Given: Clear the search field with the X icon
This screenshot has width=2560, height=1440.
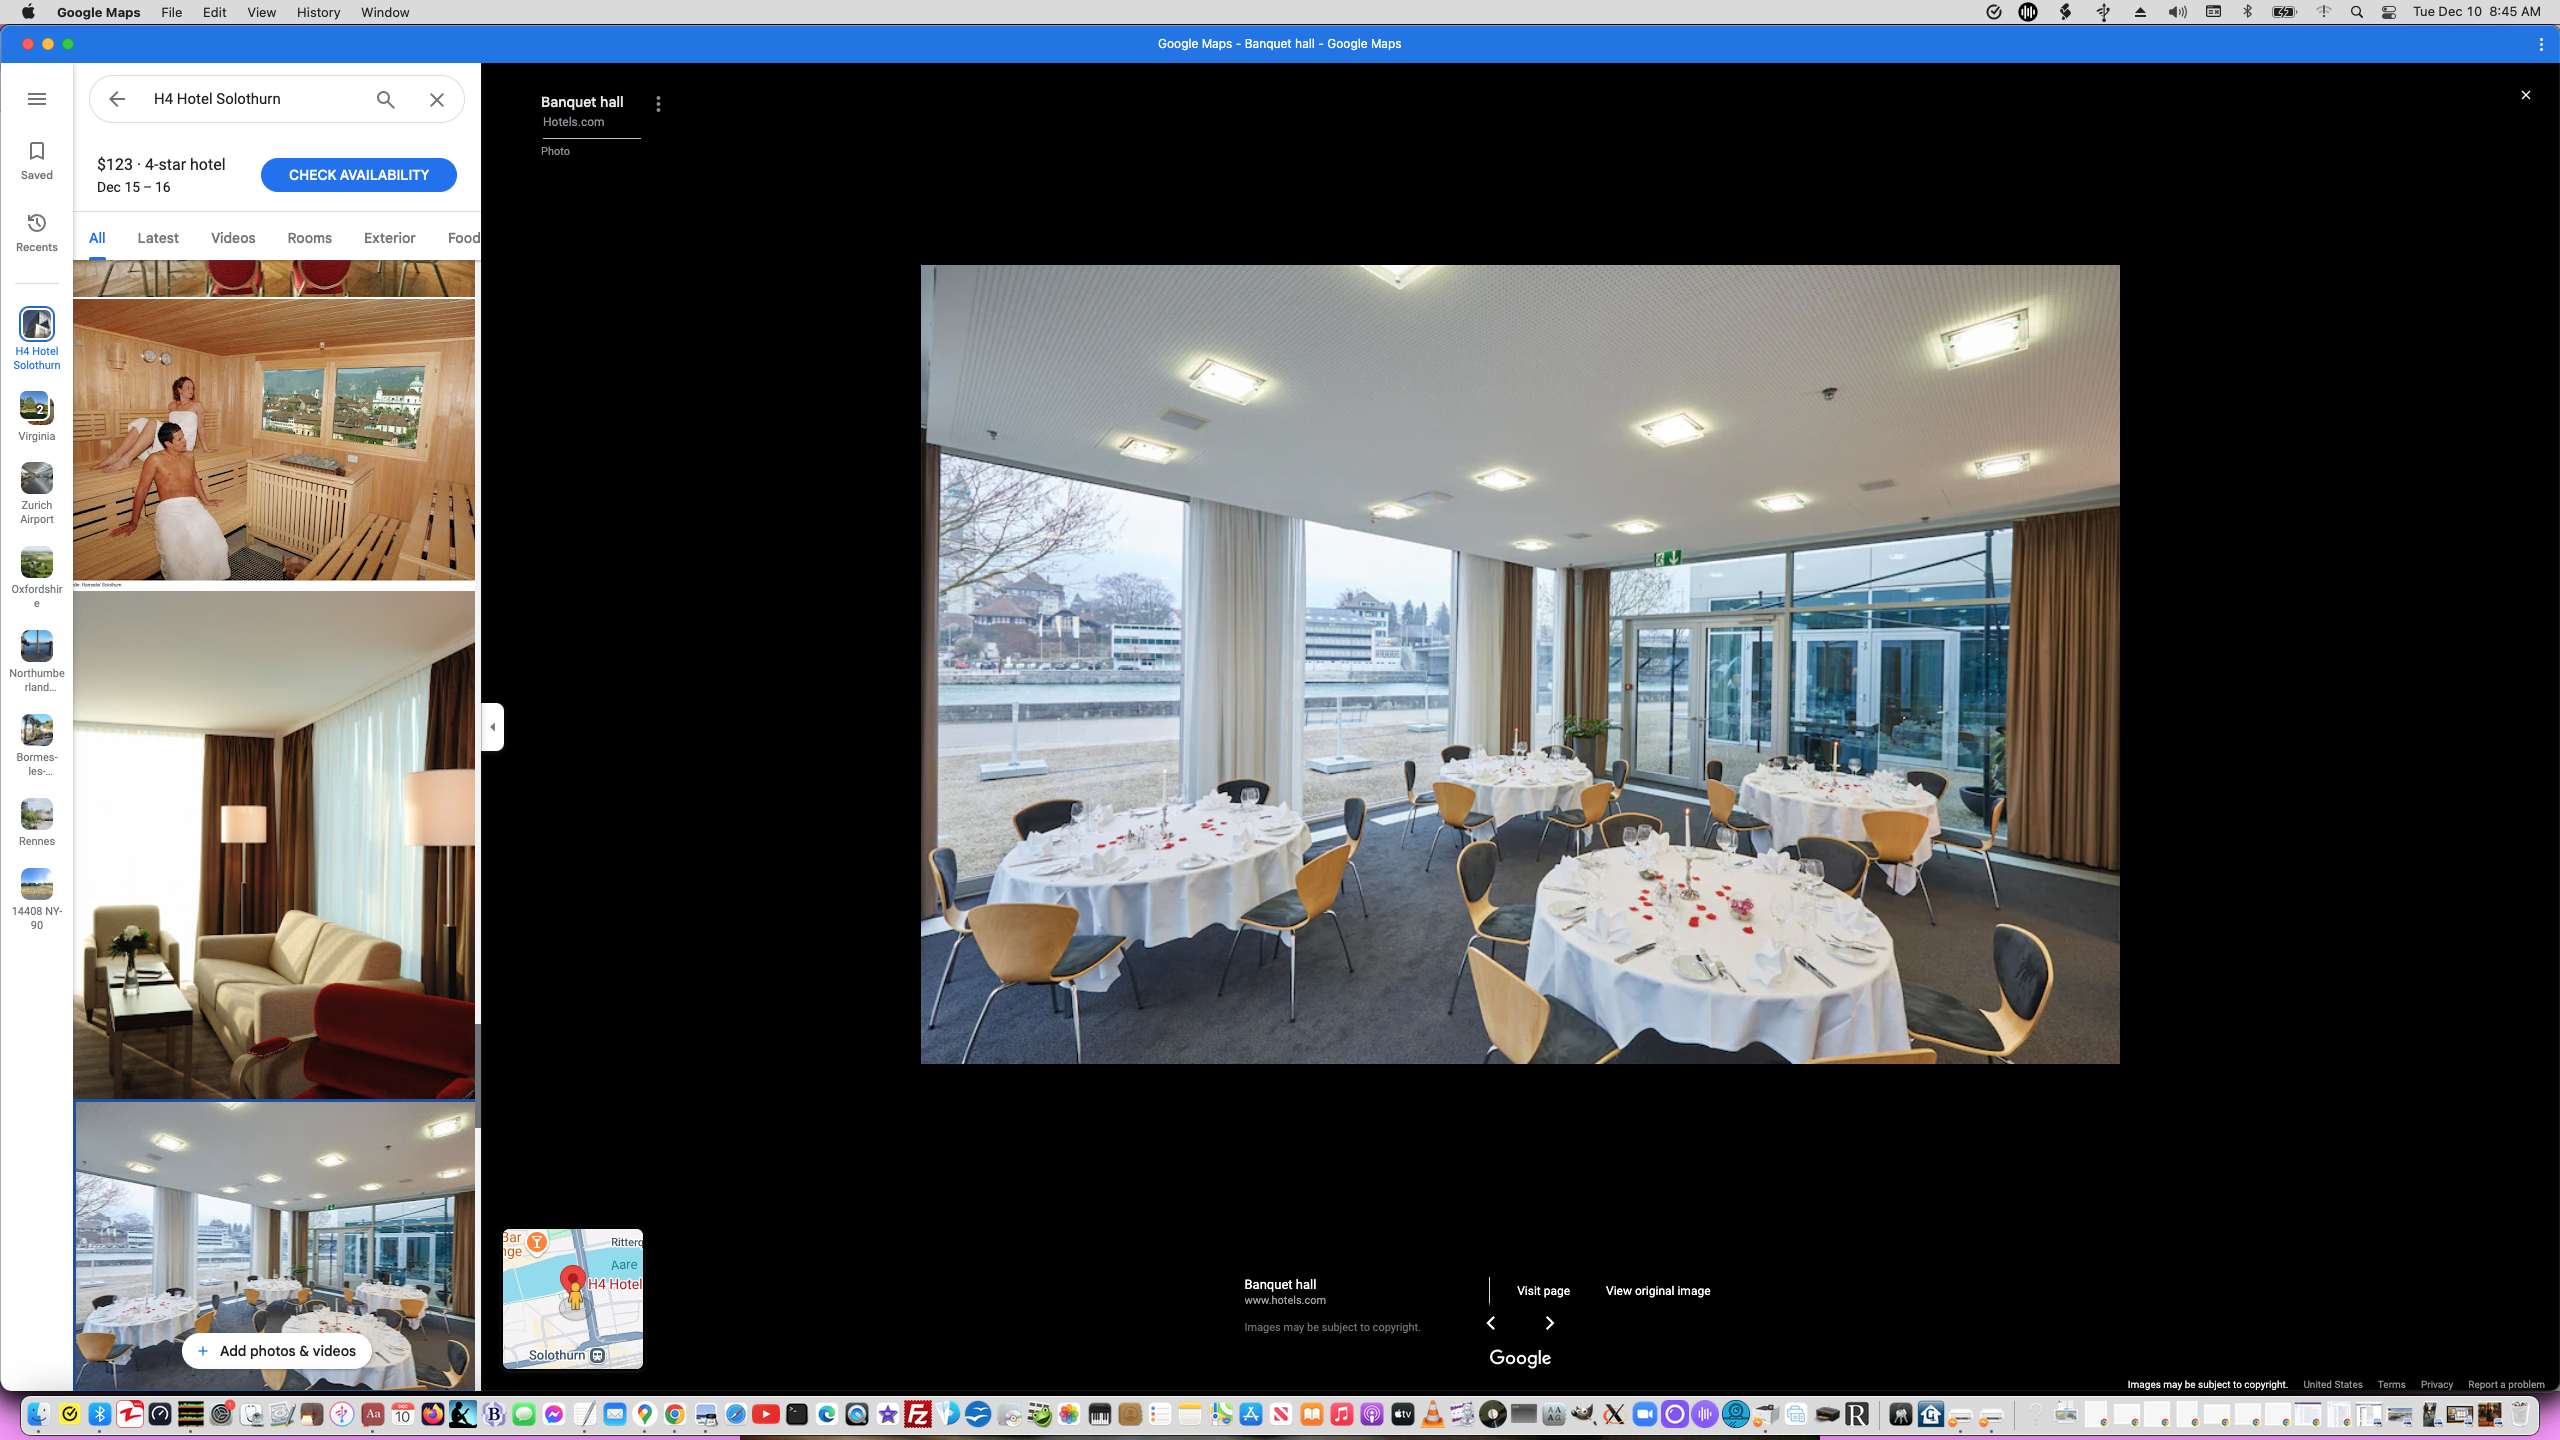Looking at the screenshot, I should click(436, 99).
